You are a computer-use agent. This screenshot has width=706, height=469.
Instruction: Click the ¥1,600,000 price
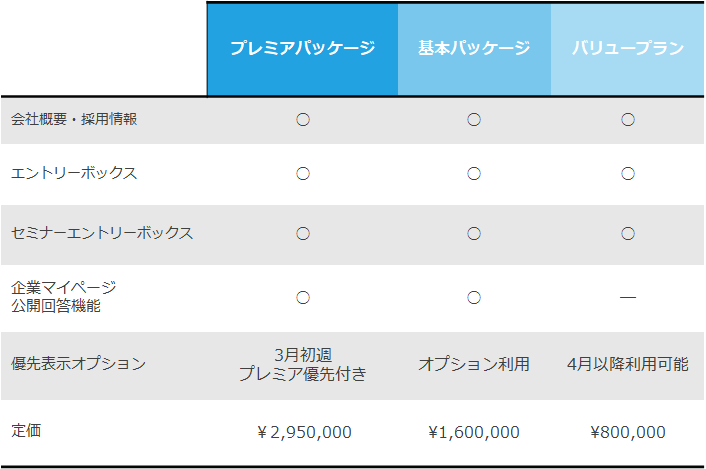[474, 433]
